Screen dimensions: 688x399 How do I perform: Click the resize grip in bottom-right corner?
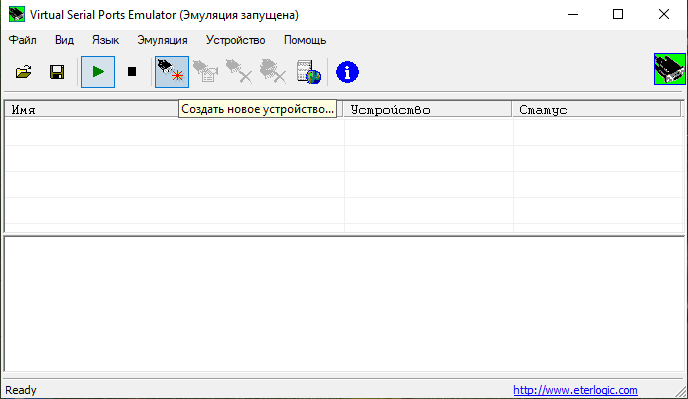pos(681,392)
